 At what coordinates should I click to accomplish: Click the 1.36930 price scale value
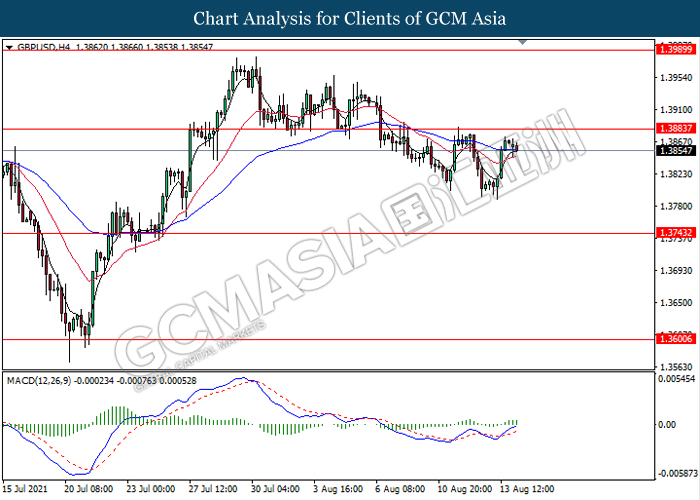(676, 271)
